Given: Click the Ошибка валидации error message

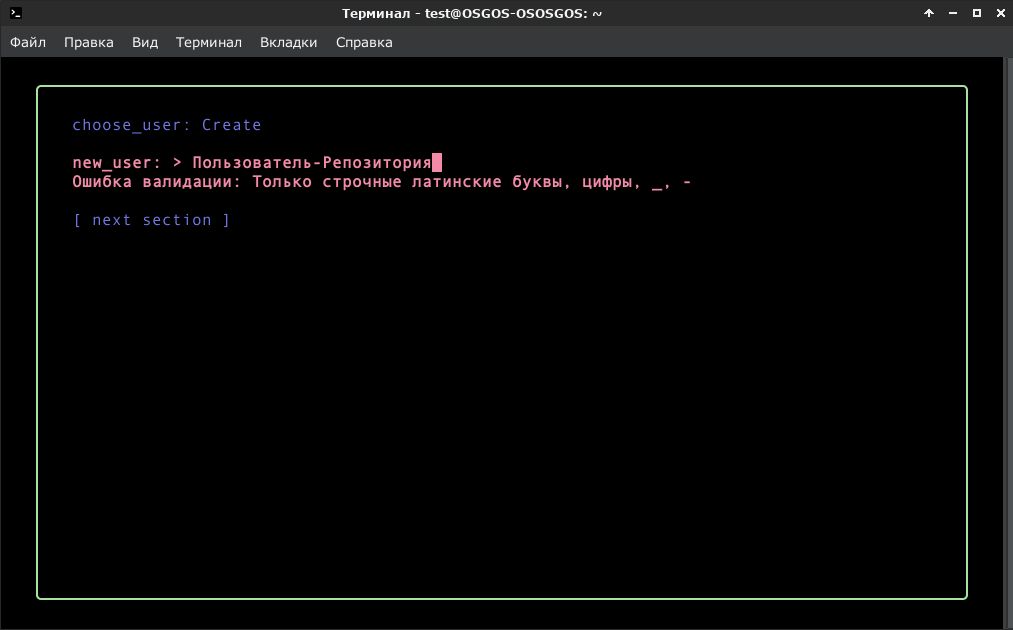Looking at the screenshot, I should point(382,182).
